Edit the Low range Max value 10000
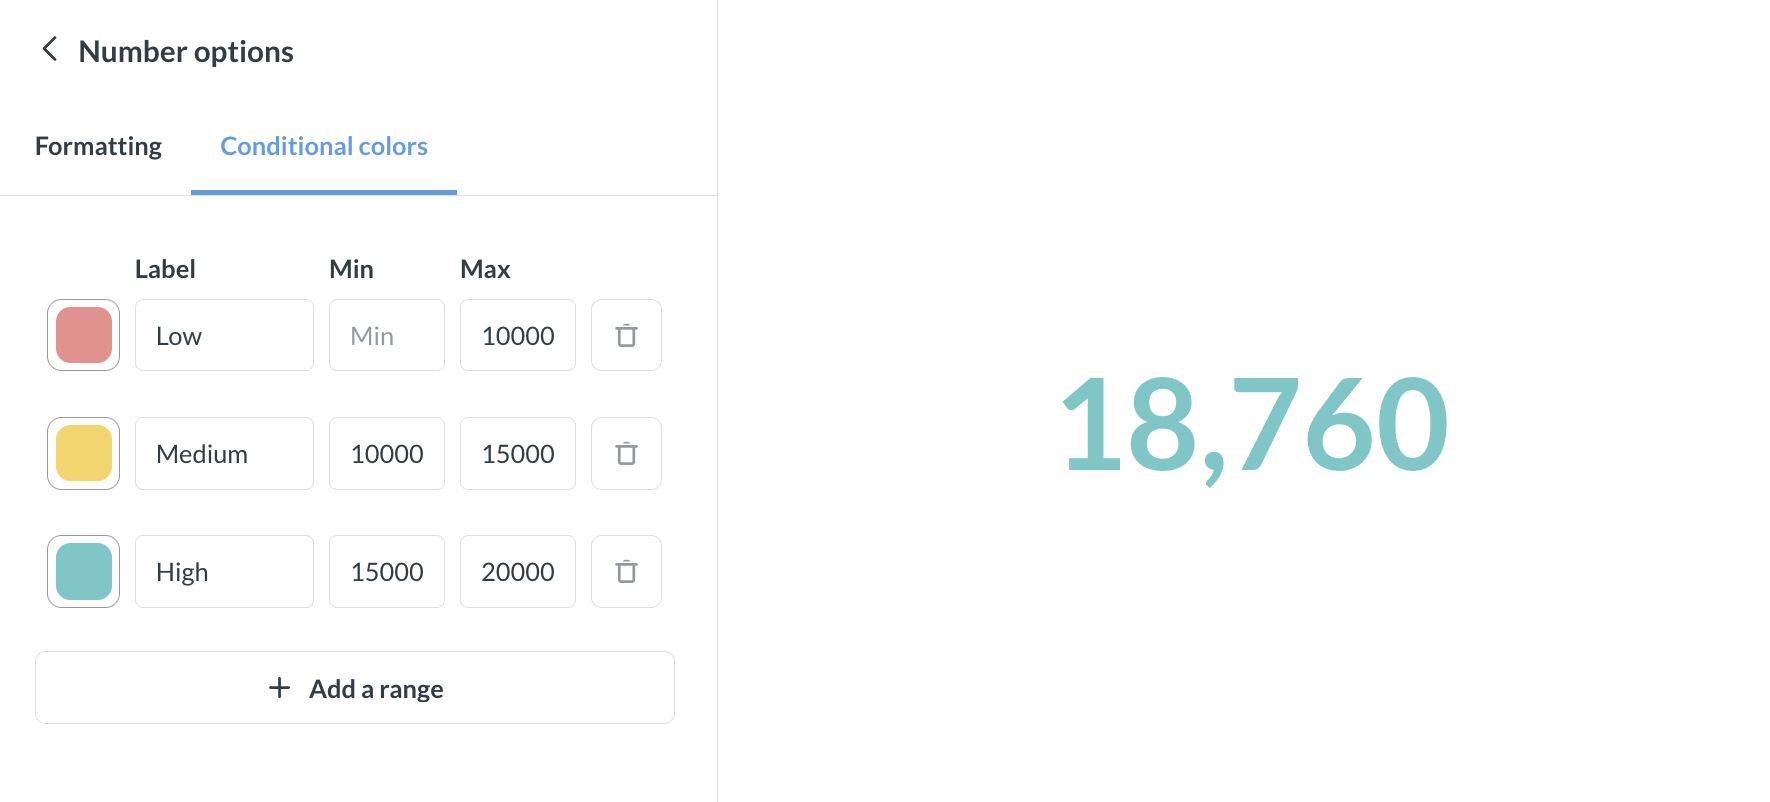Screen dimensions: 1770x802 click(517, 335)
